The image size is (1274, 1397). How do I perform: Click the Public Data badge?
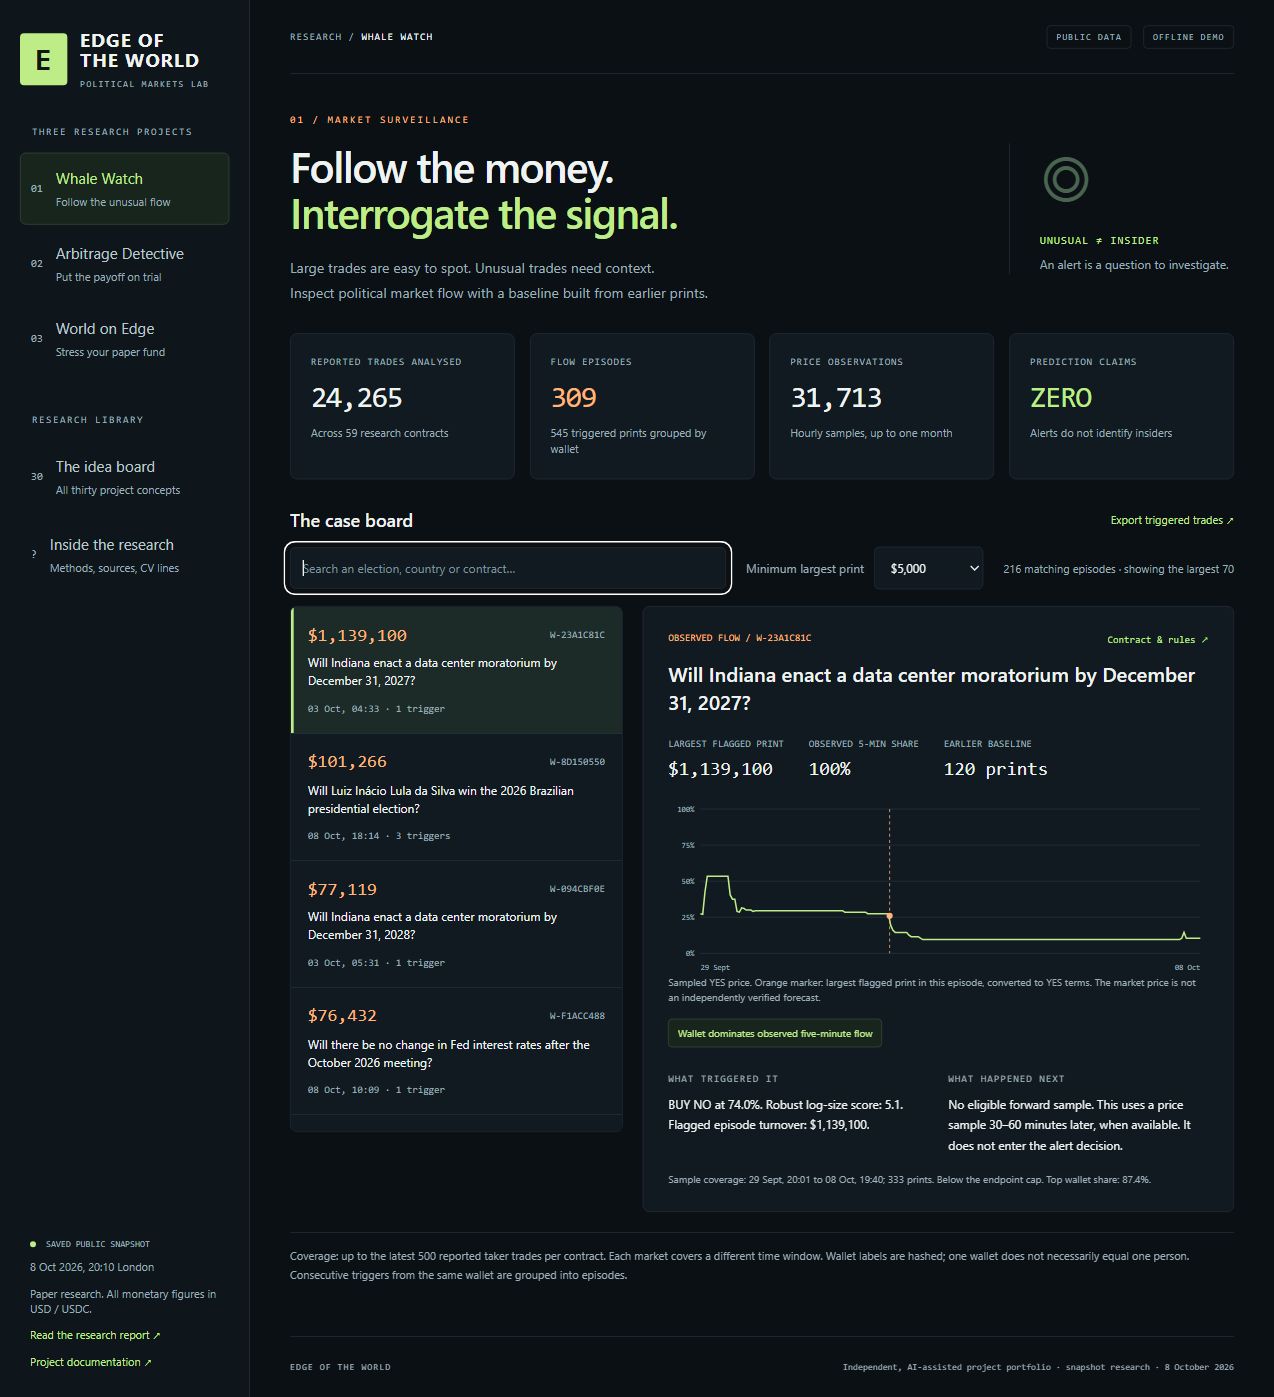click(x=1088, y=37)
